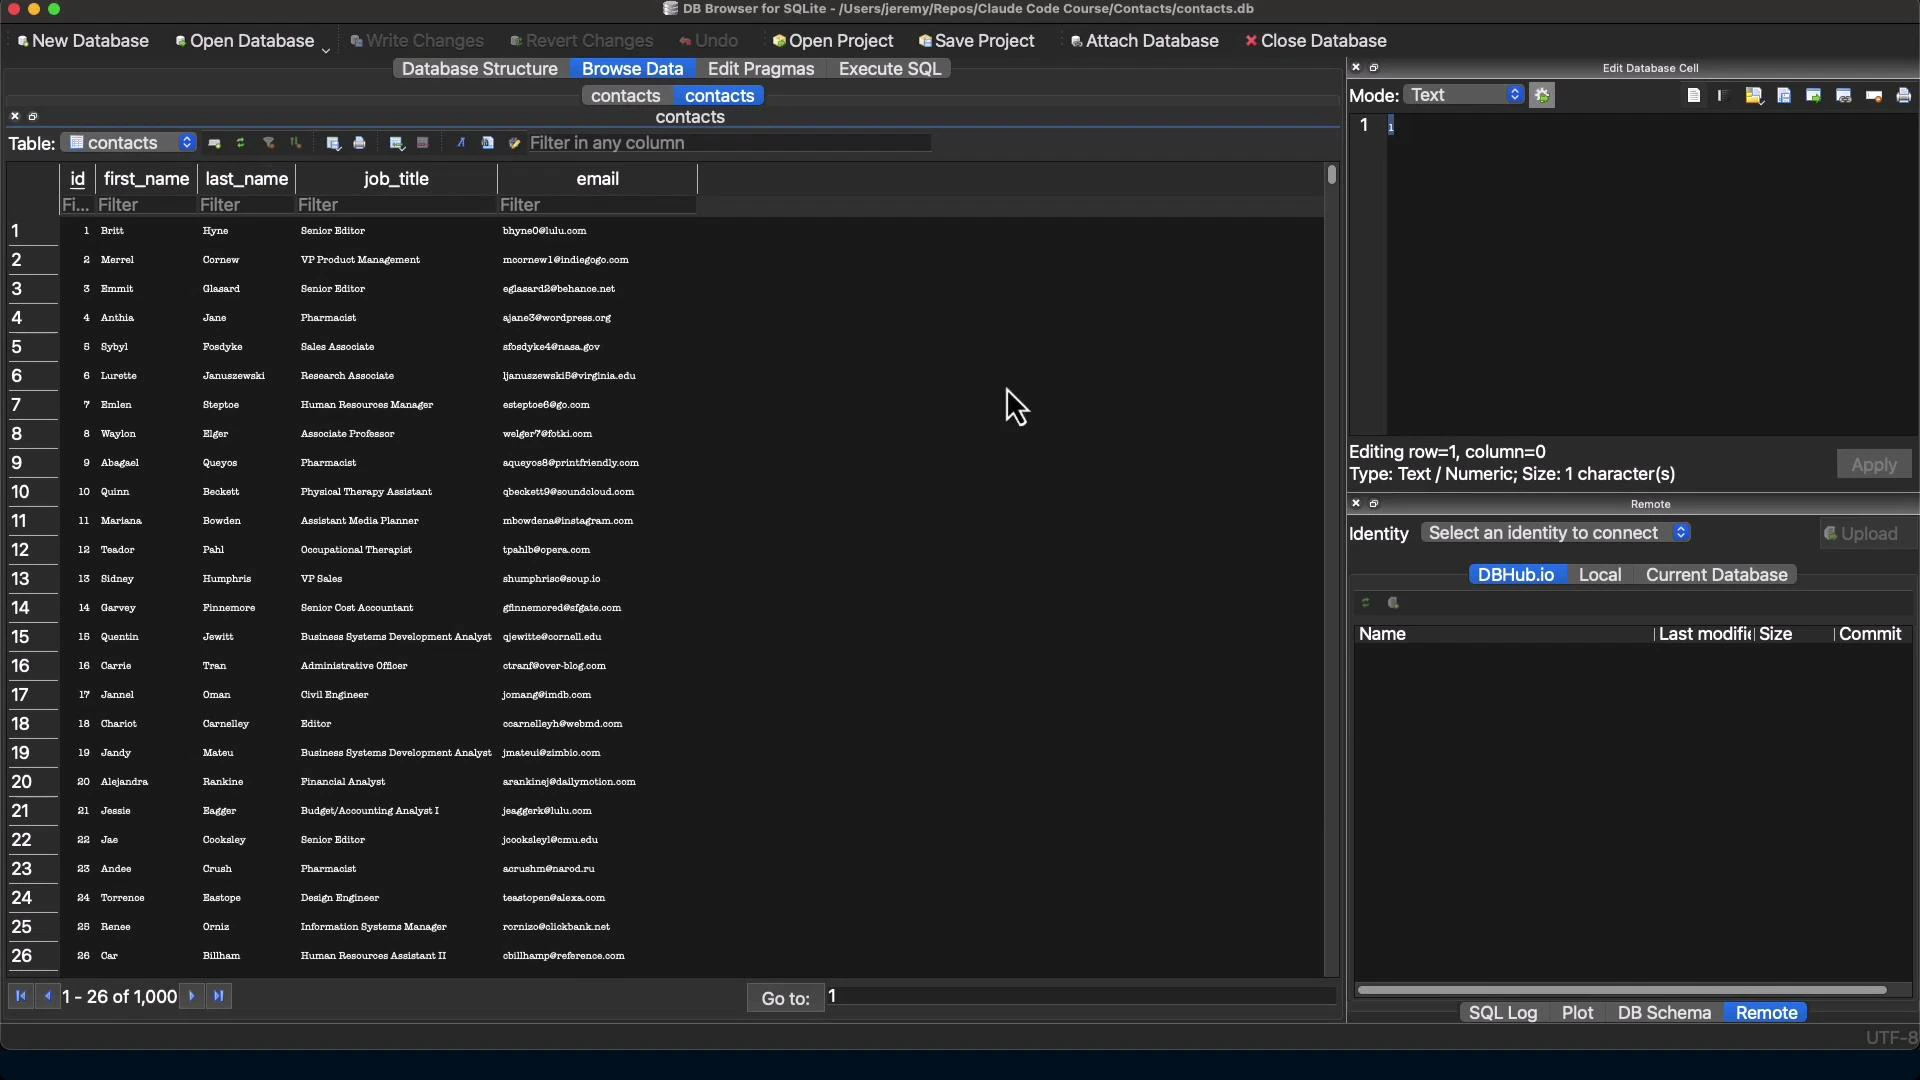The height and width of the screenshot is (1080, 1920).
Task: Sort by the job_title column header
Action: (x=396, y=179)
